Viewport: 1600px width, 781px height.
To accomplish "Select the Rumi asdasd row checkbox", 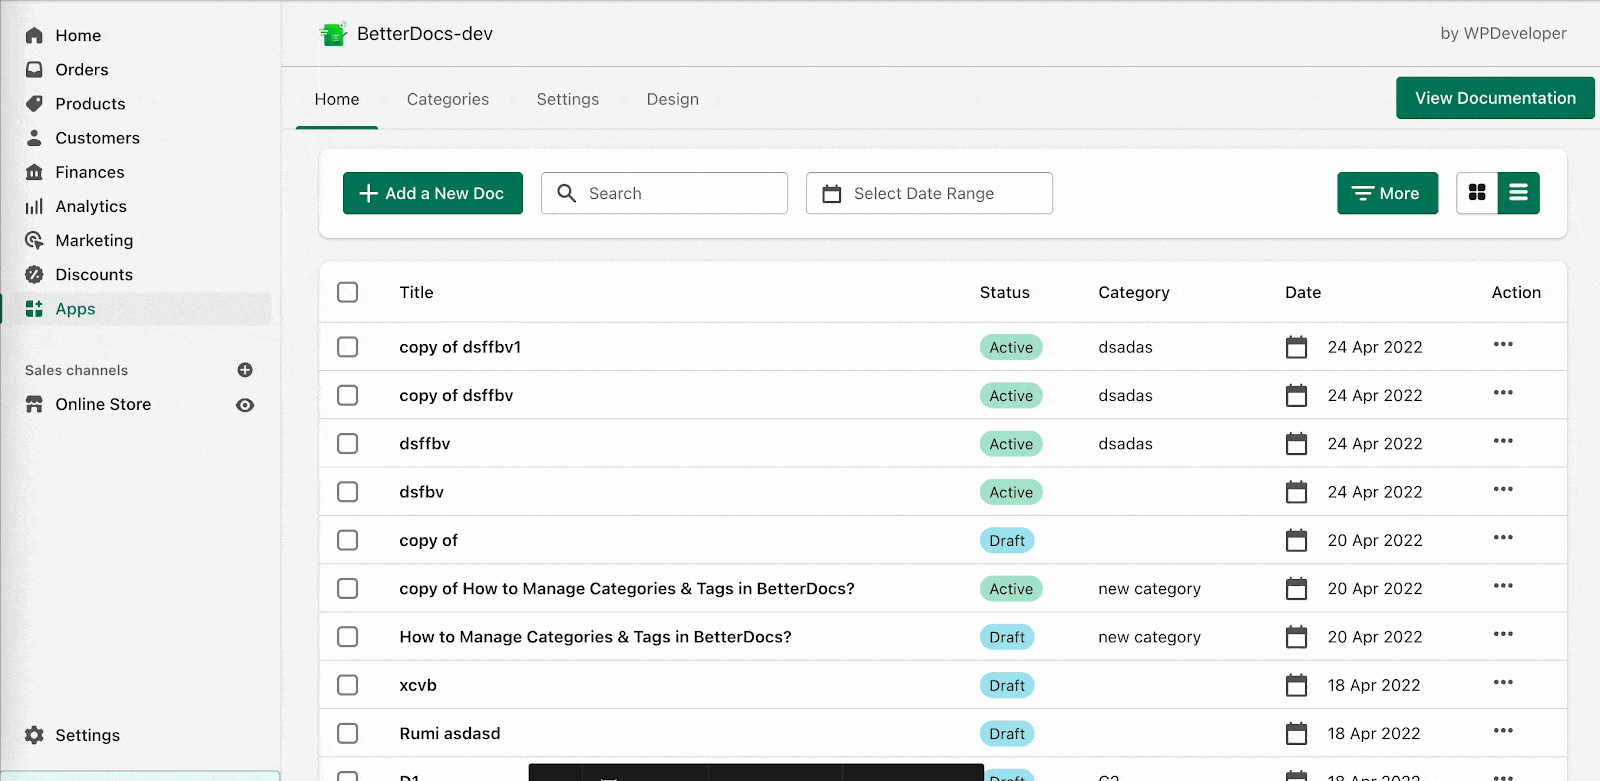I will (348, 733).
